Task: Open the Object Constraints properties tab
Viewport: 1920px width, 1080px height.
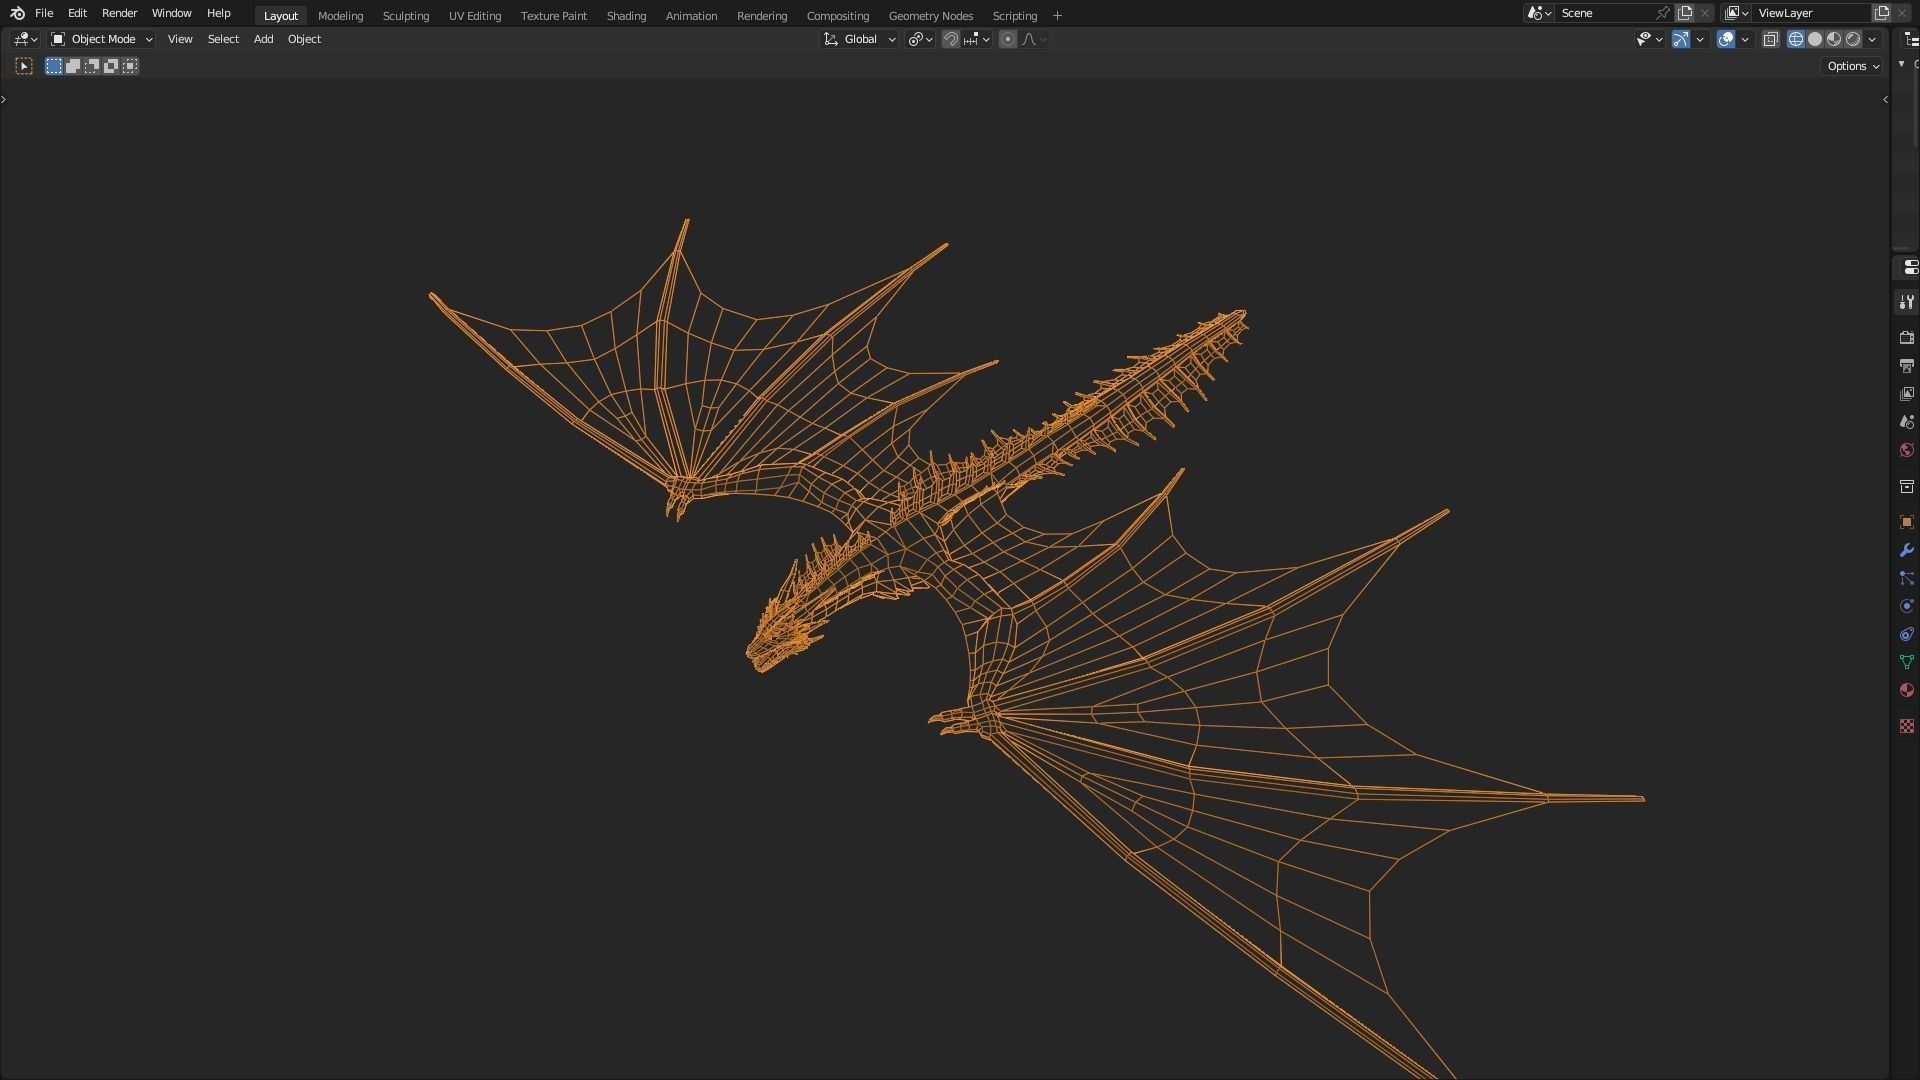Action: coord(1906,634)
